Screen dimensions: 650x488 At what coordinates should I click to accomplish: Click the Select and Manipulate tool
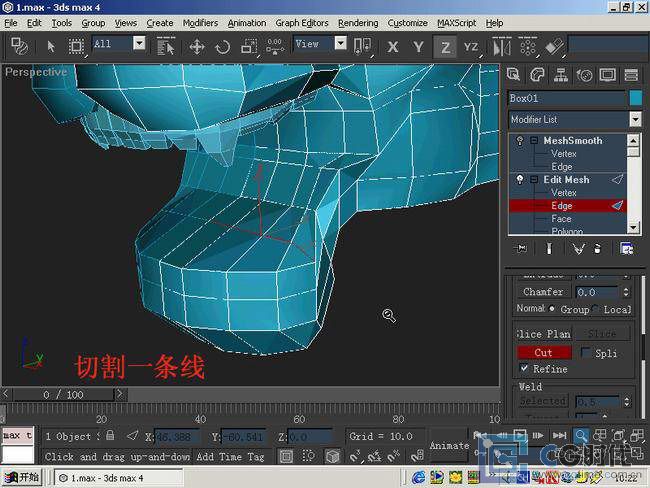(275, 46)
